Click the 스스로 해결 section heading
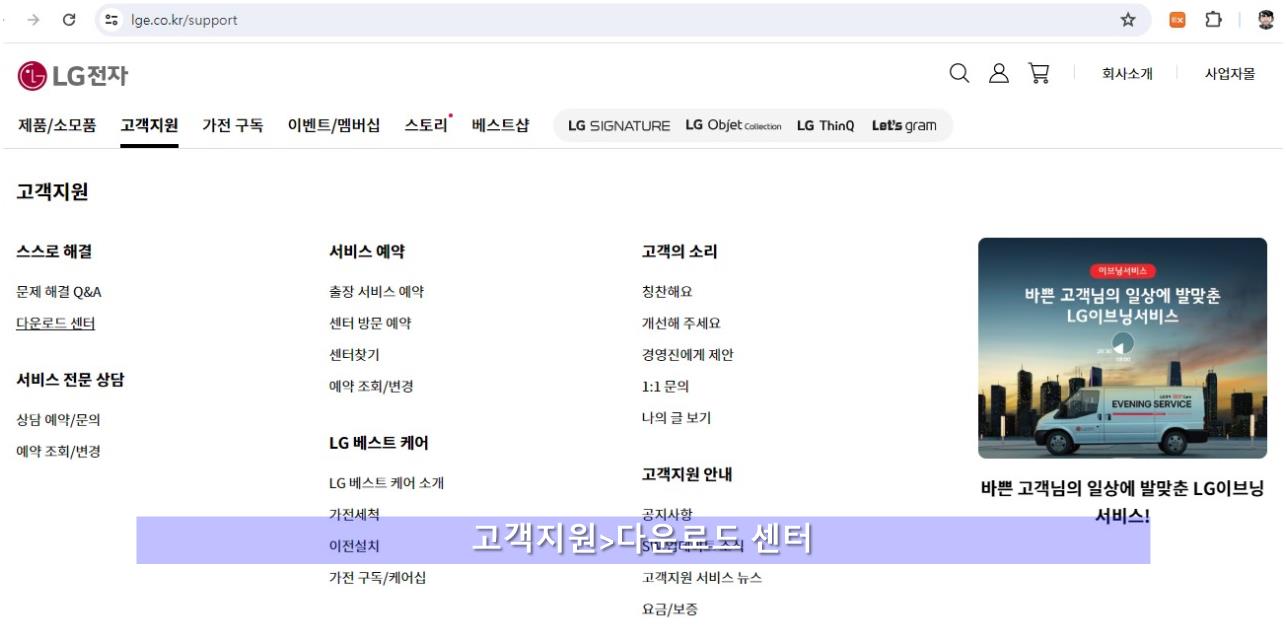The image size is (1286, 630). click(x=54, y=252)
